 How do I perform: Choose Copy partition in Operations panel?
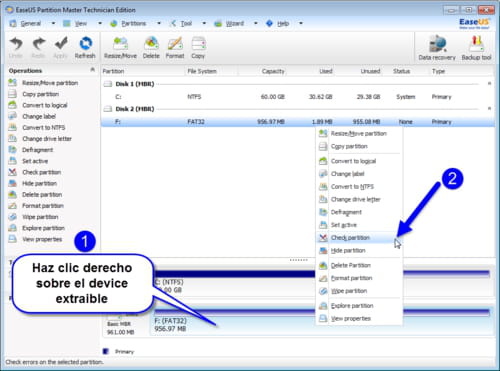click(34, 94)
